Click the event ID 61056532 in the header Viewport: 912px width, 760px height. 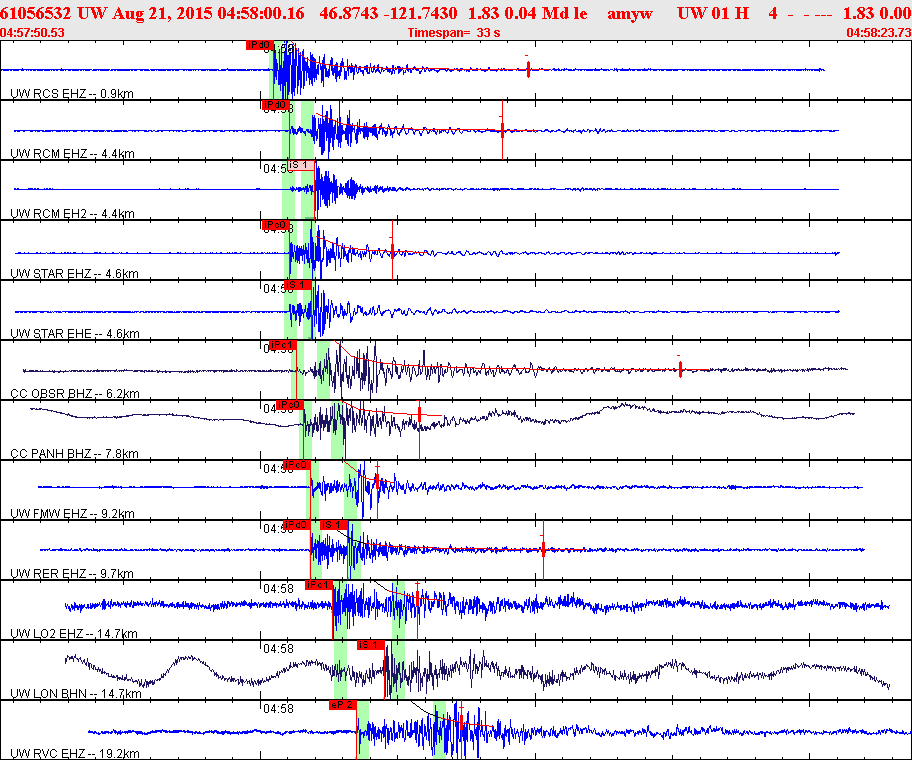[x=36, y=13]
